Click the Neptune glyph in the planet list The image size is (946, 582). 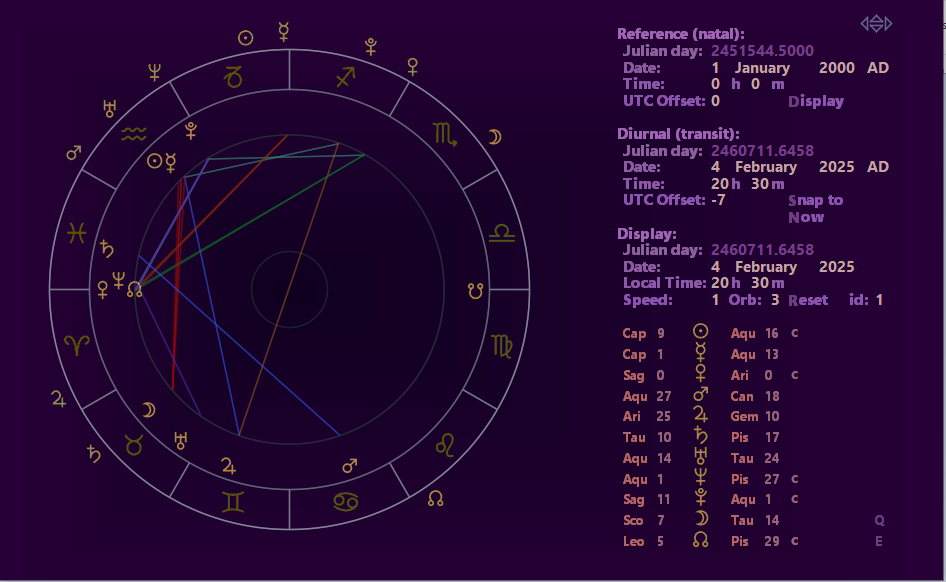[x=701, y=478]
